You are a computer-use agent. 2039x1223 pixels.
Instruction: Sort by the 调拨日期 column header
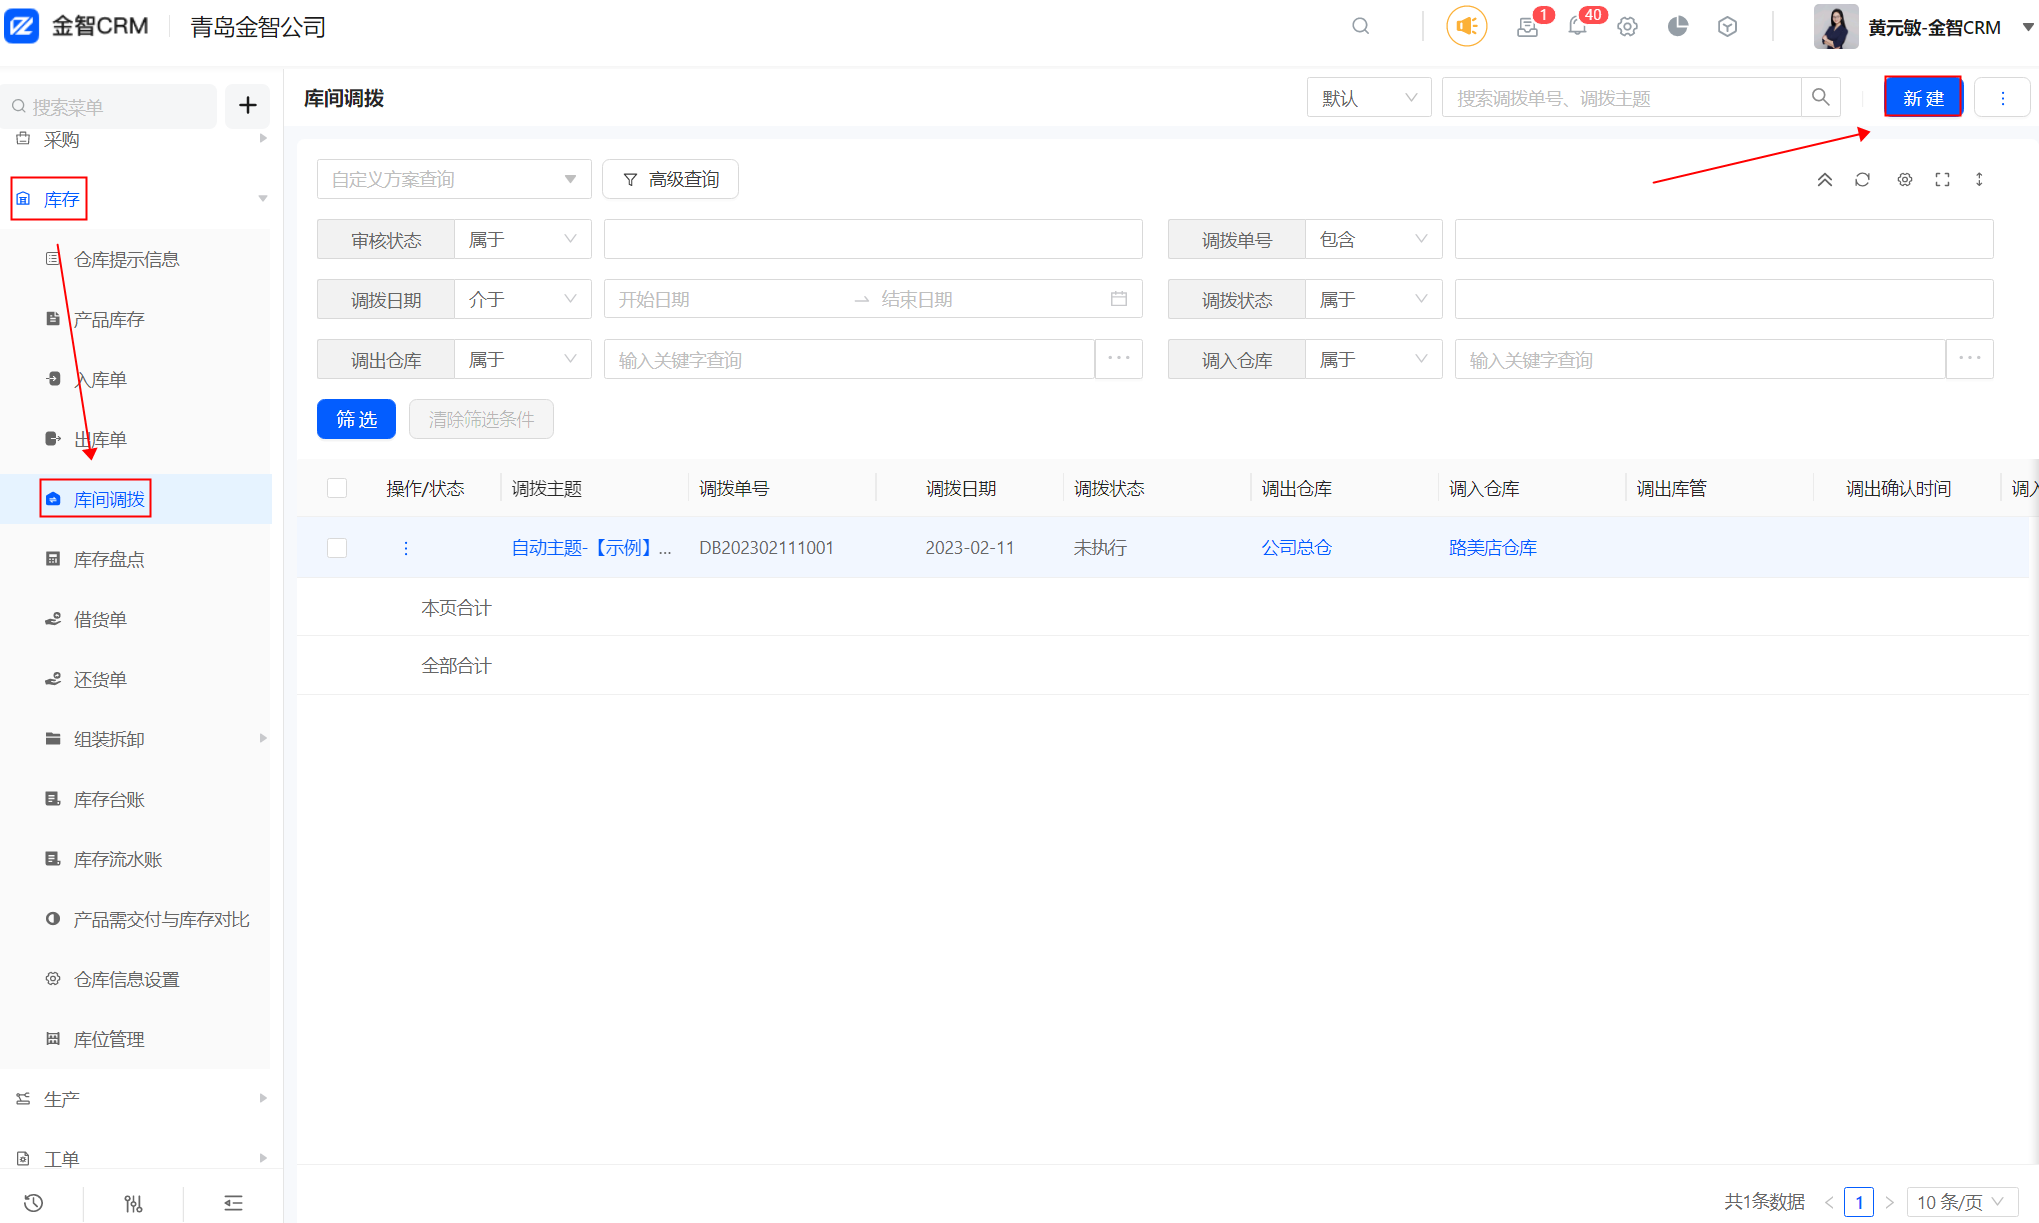click(960, 488)
